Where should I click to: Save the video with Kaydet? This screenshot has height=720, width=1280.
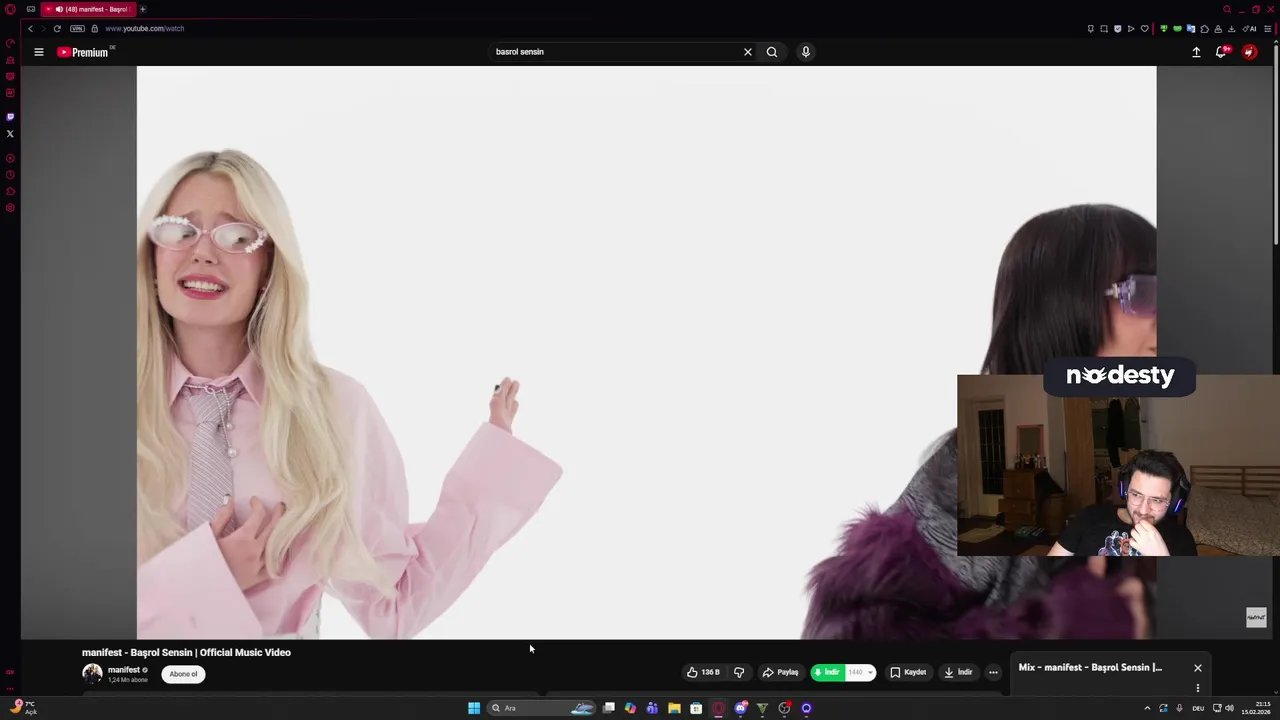pyautogui.click(x=908, y=672)
